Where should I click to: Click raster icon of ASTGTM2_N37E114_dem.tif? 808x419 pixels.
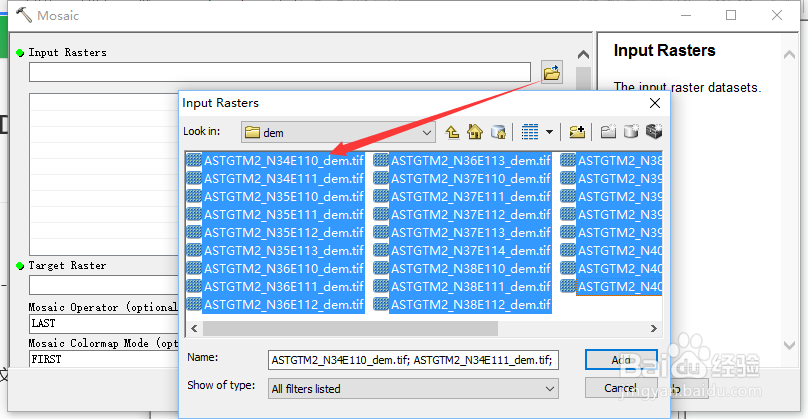[x=381, y=250]
